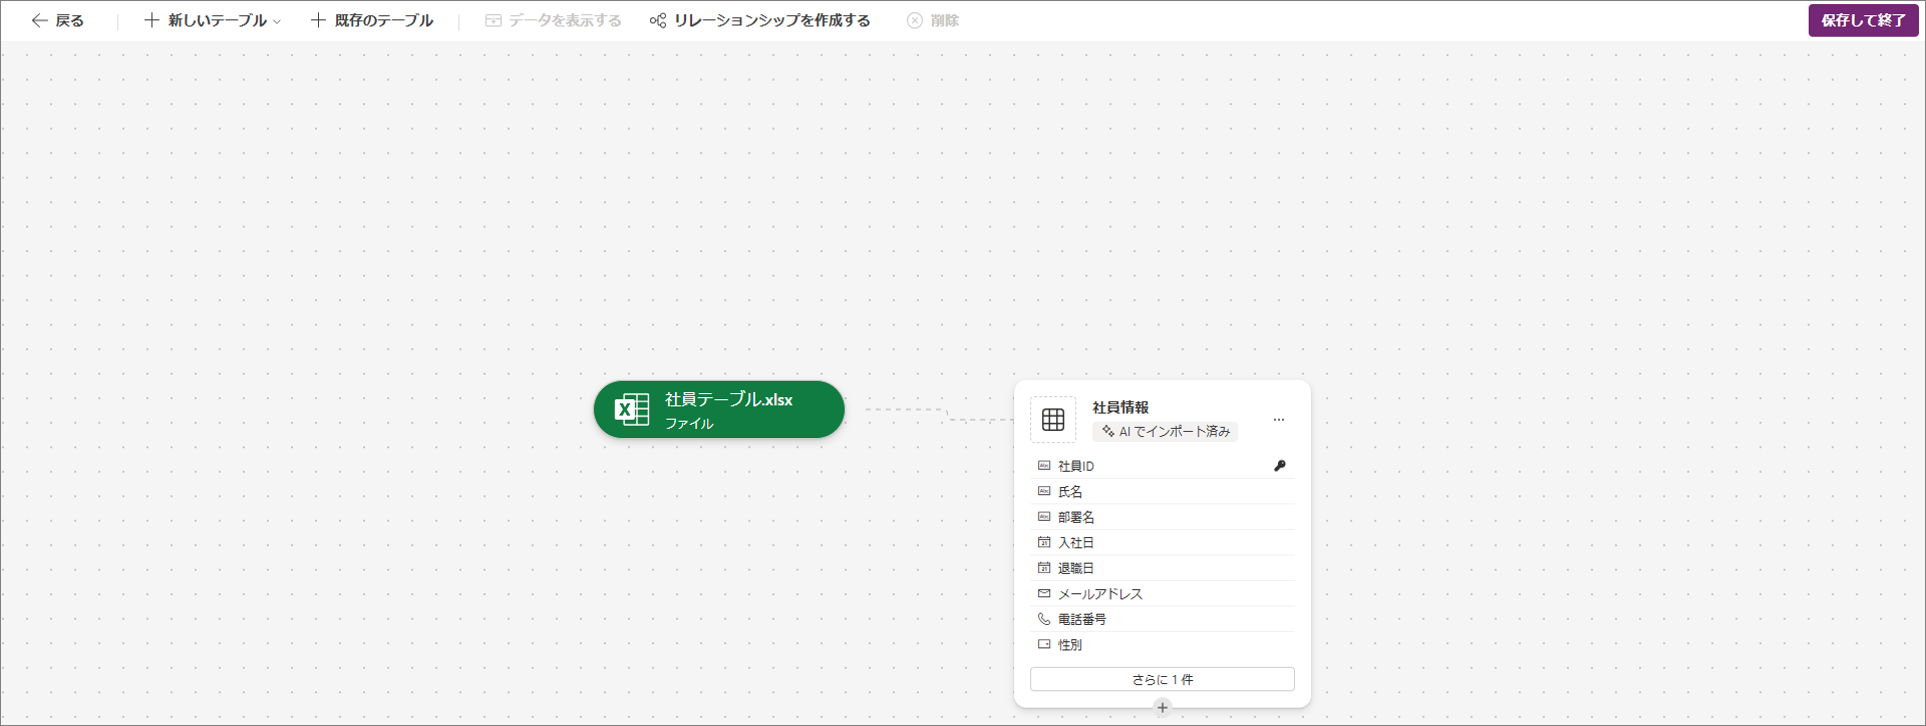Select the 部署名 column row
Screen dimensions: 1926x726
coord(1162,517)
